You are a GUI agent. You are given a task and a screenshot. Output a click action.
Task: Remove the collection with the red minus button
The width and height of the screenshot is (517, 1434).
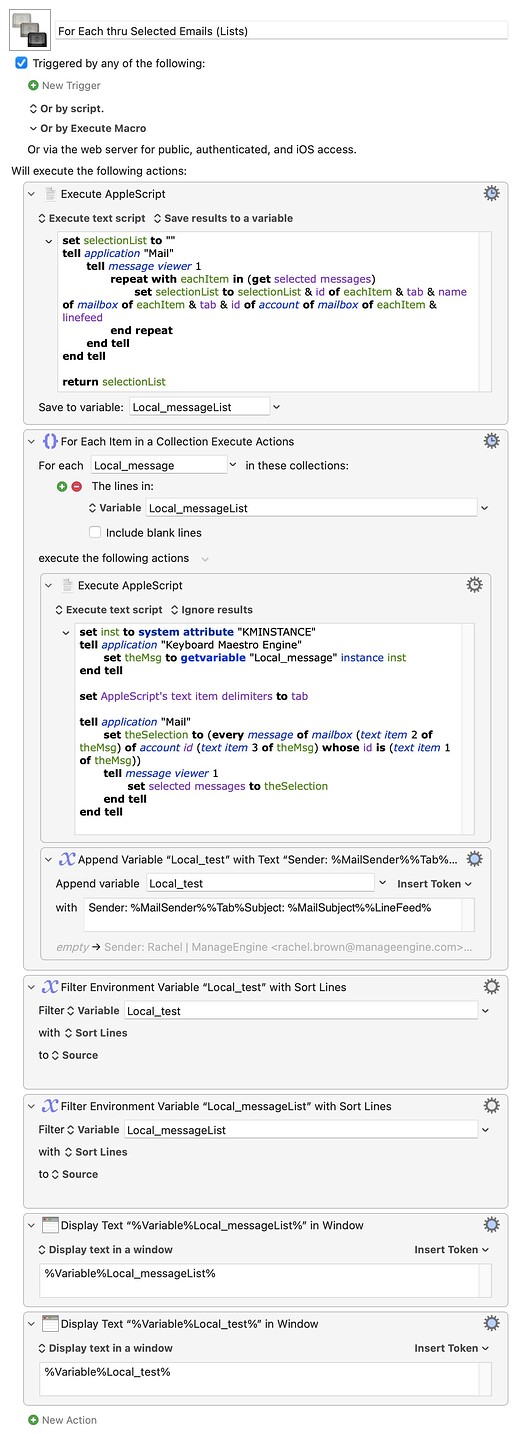(76, 486)
